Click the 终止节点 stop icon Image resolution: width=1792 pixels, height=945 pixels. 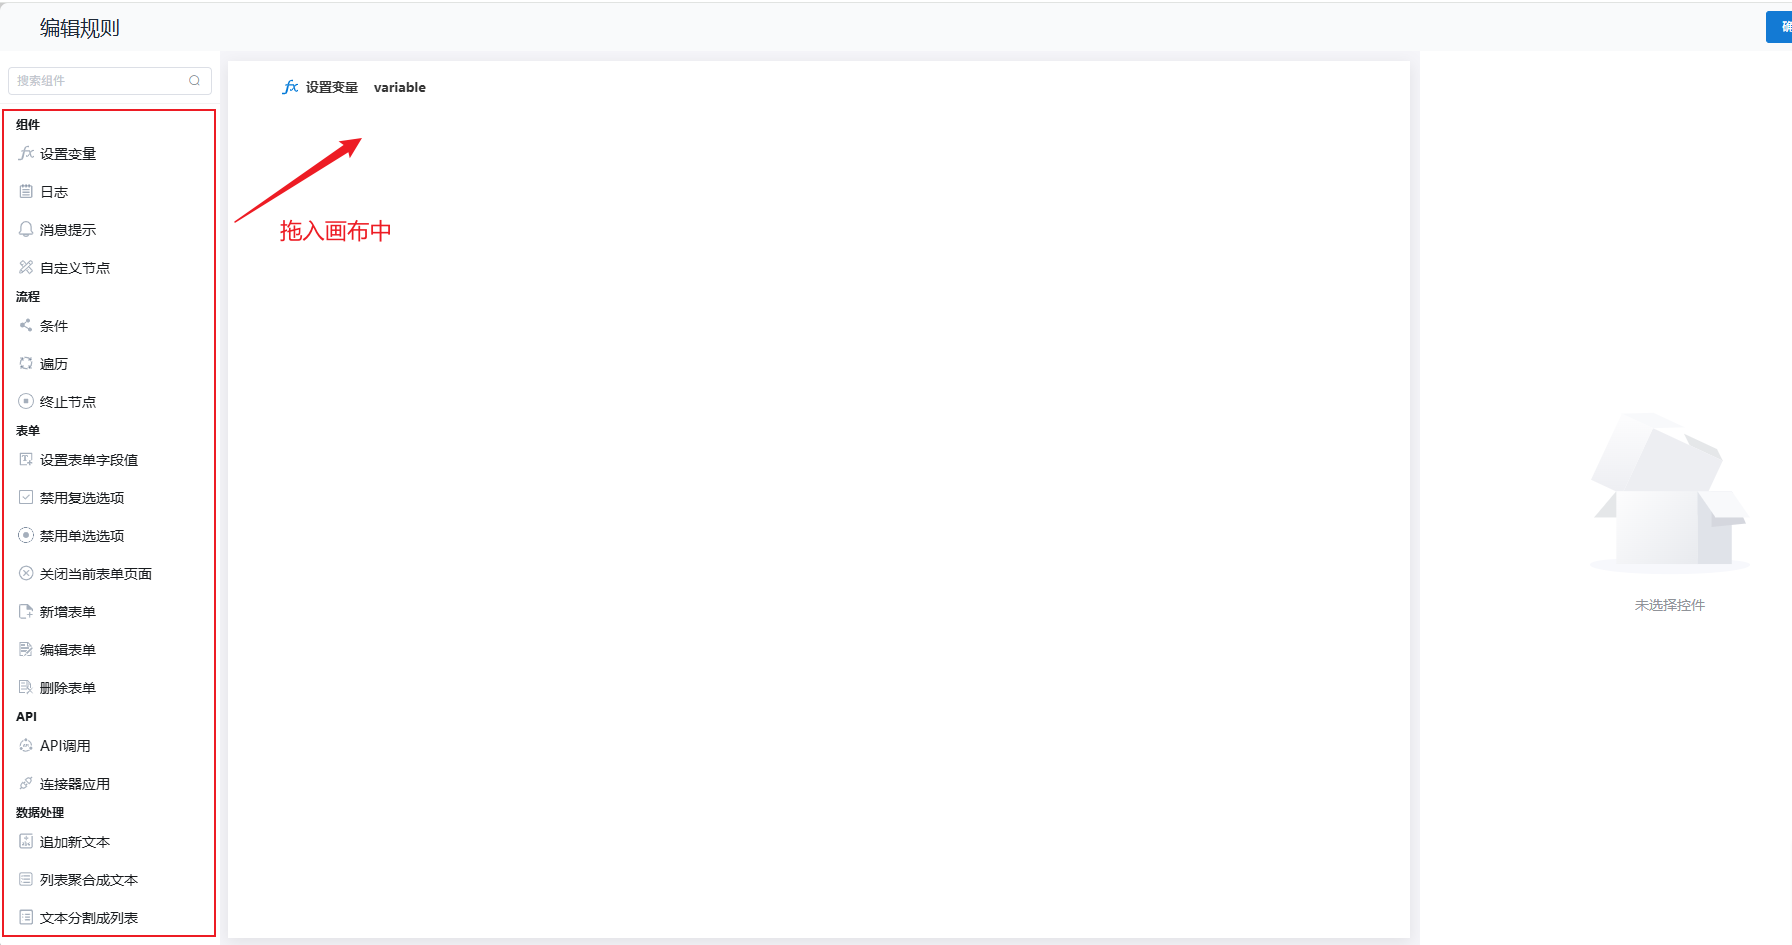[26, 401]
